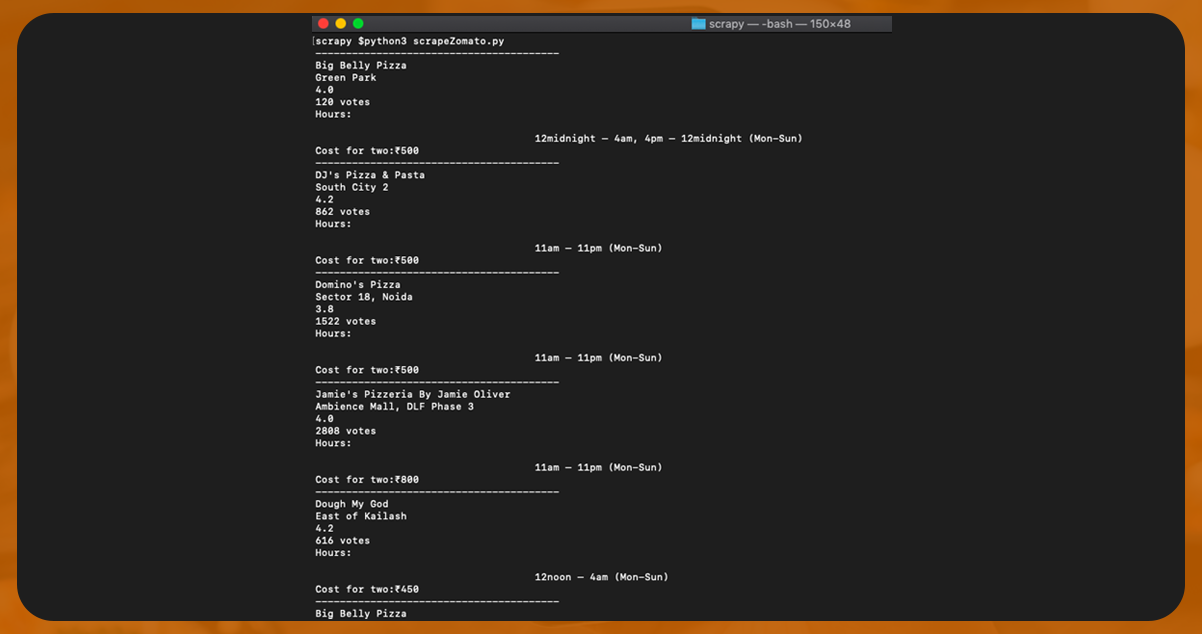This screenshot has height=634, width=1202.
Task: Click the yellow minimize window button
Action: coord(340,23)
